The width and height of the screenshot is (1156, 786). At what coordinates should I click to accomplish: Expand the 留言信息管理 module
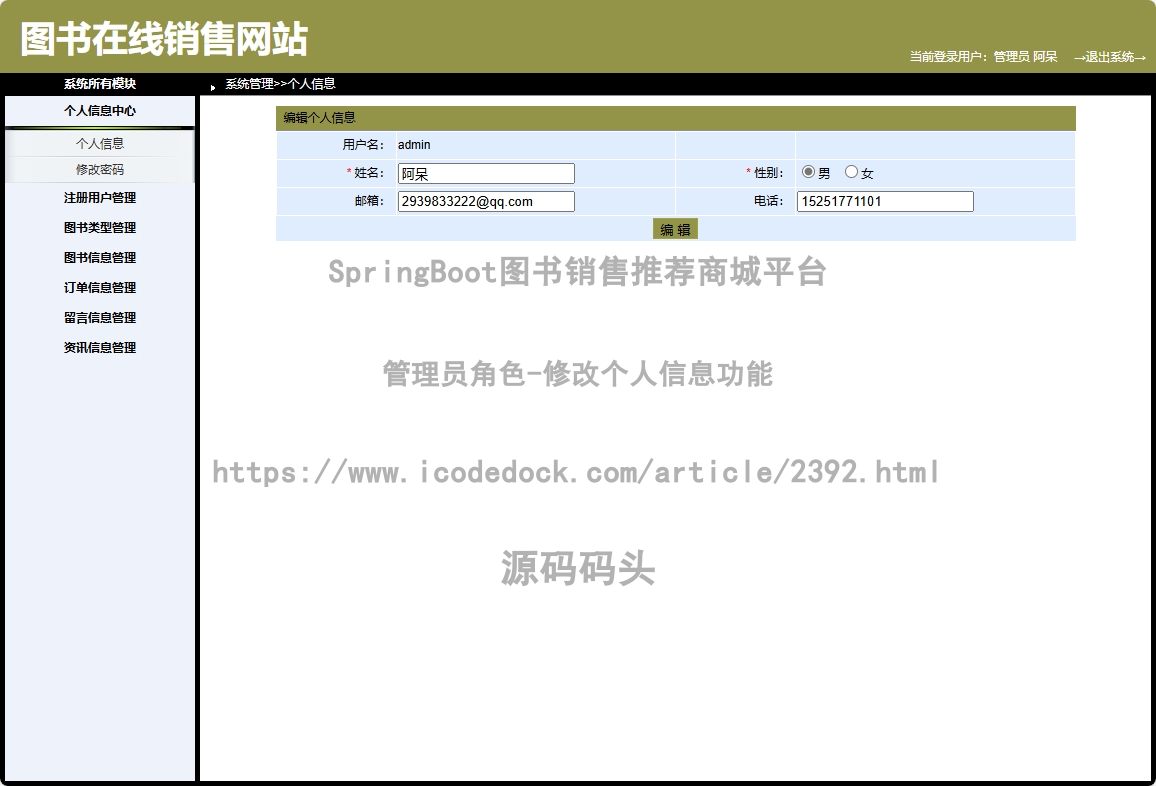(100, 318)
